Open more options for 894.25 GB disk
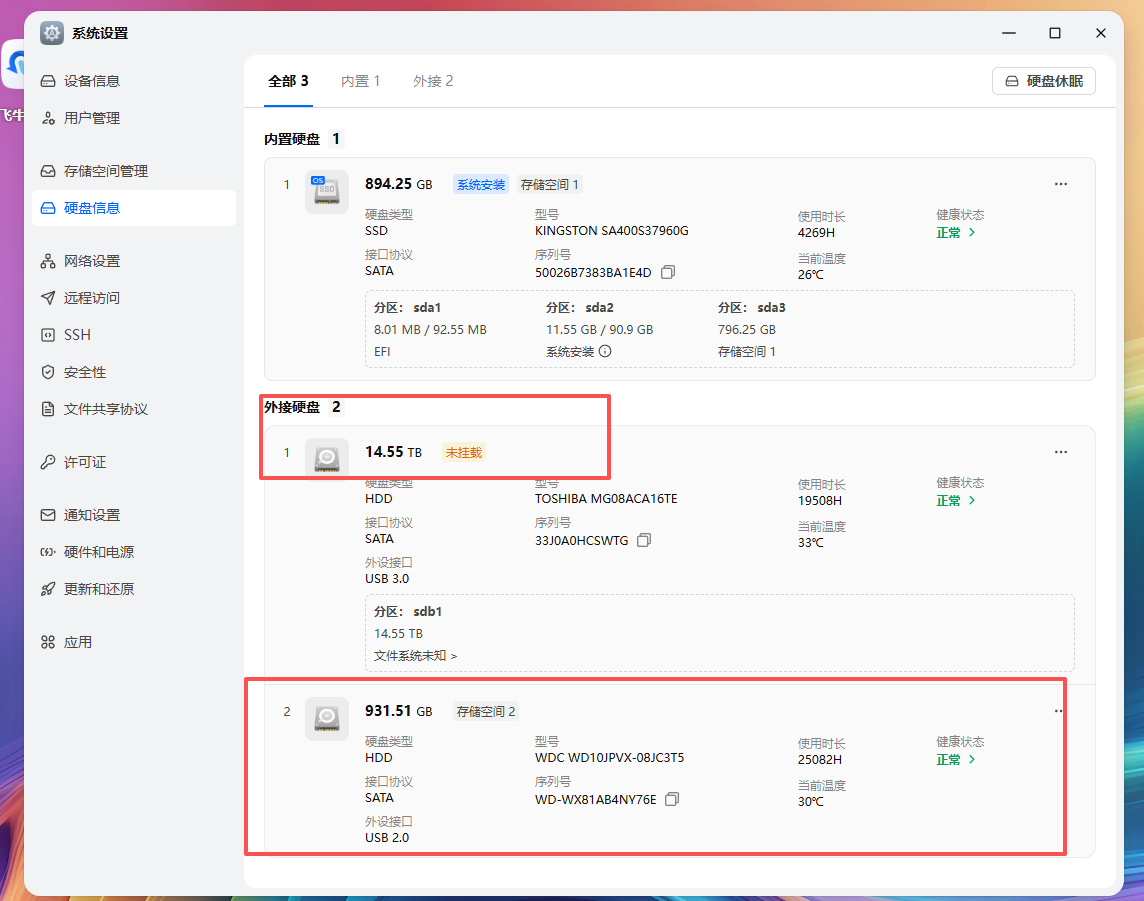The width and height of the screenshot is (1144, 901). tap(1061, 184)
